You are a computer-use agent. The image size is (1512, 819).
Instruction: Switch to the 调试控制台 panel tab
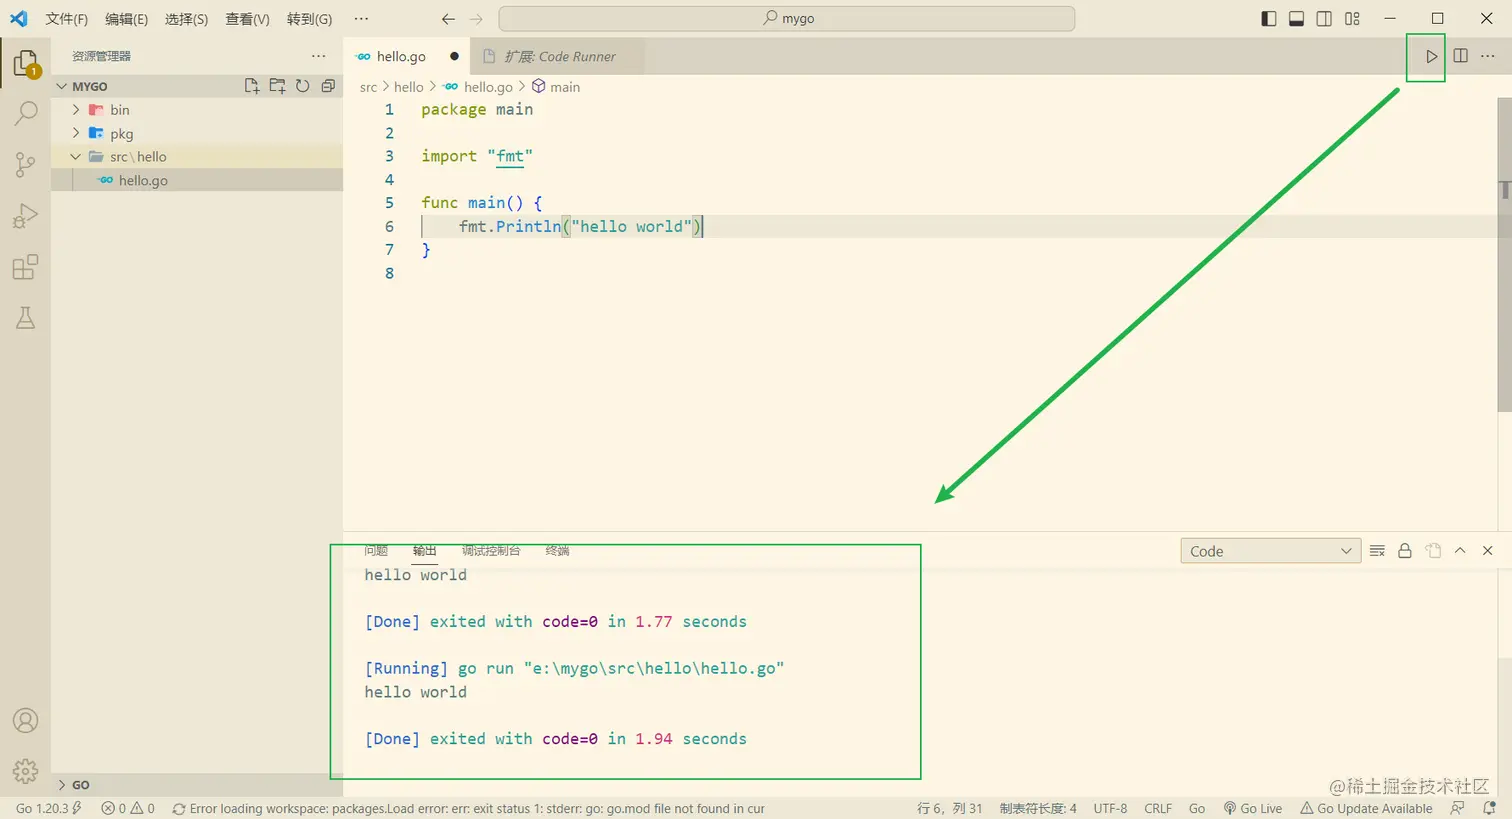coord(491,551)
